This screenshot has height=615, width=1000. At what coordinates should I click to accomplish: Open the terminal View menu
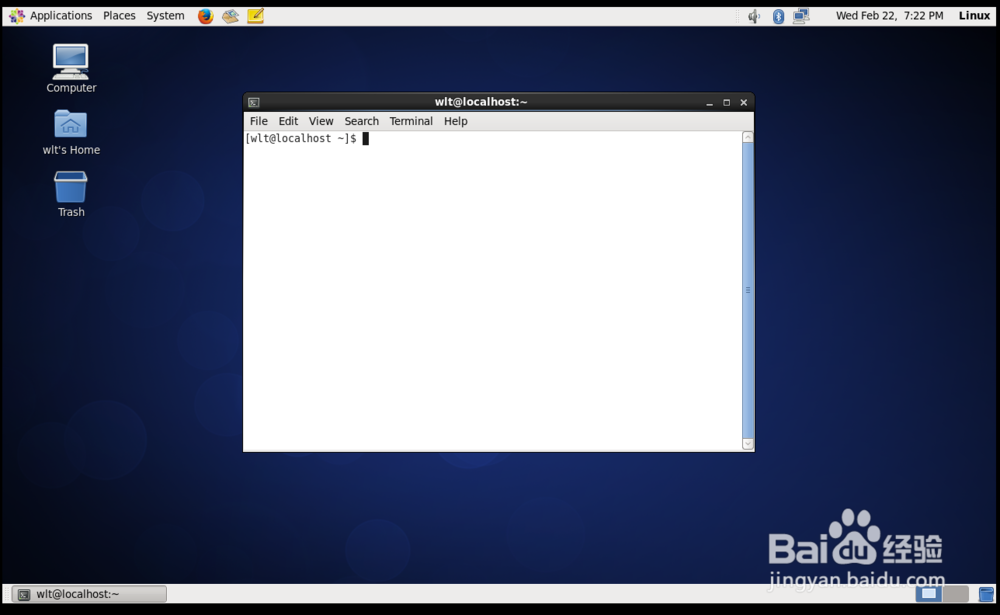321,121
